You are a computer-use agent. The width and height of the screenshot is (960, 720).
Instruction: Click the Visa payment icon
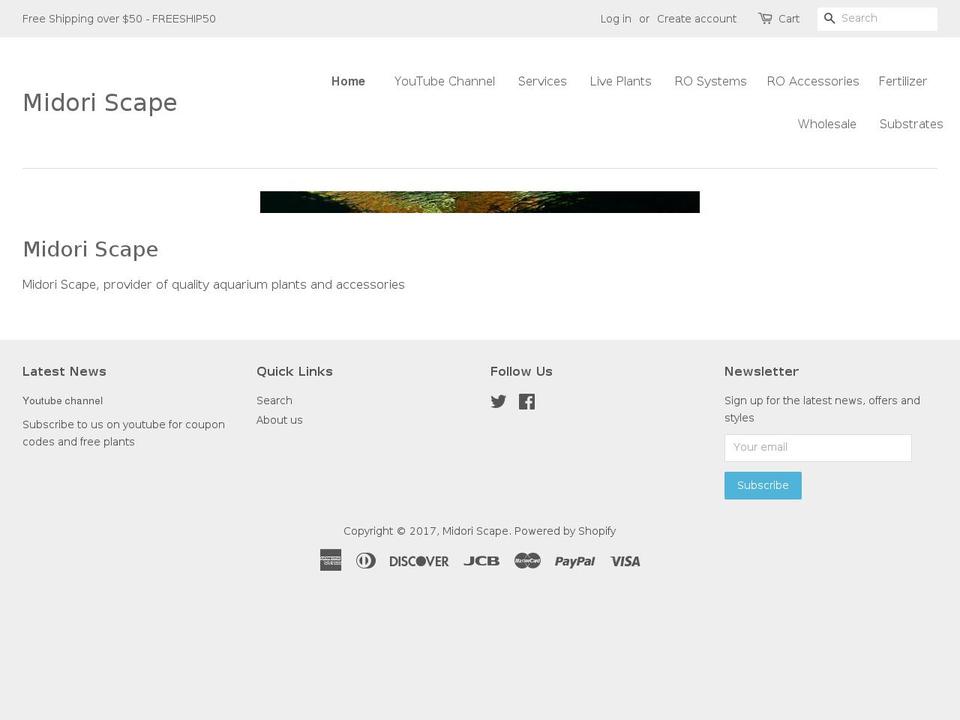[625, 561]
